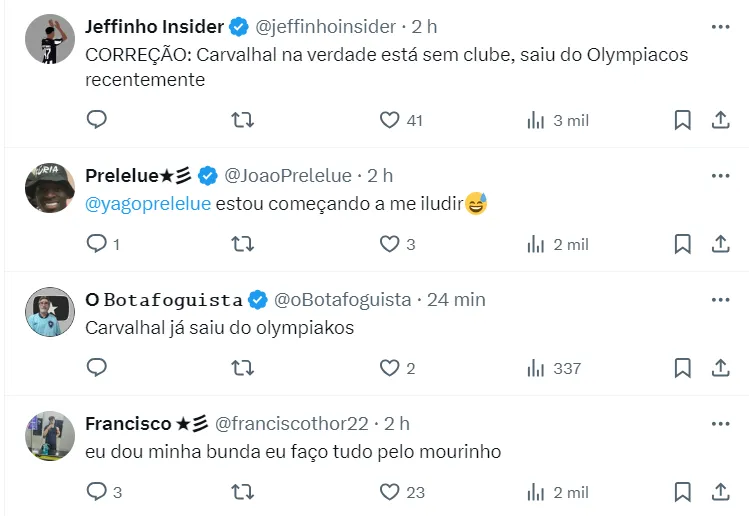
Task: Open more options on Jeffinho Insider's tweet
Action: 720,26
